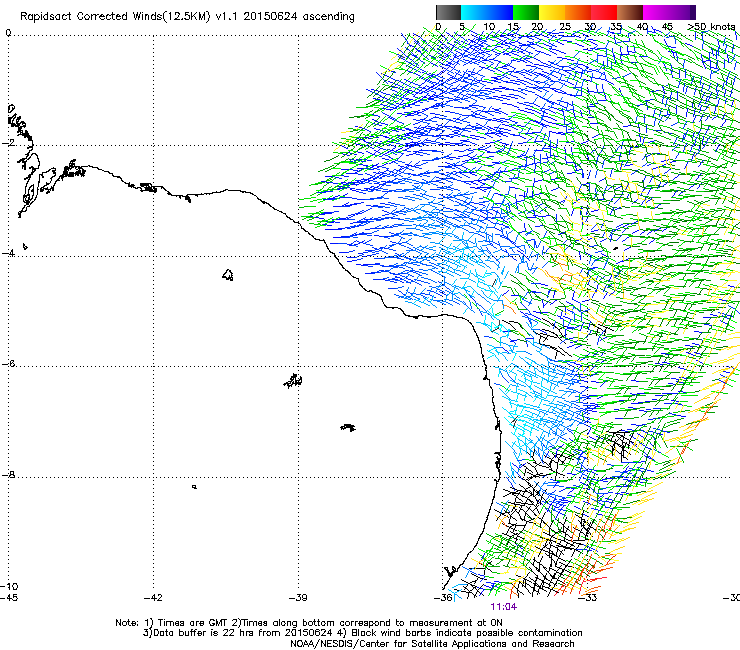The width and height of the screenshot is (740, 650).
Task: Click the '-36' longitude axis label
Action: click(443, 598)
